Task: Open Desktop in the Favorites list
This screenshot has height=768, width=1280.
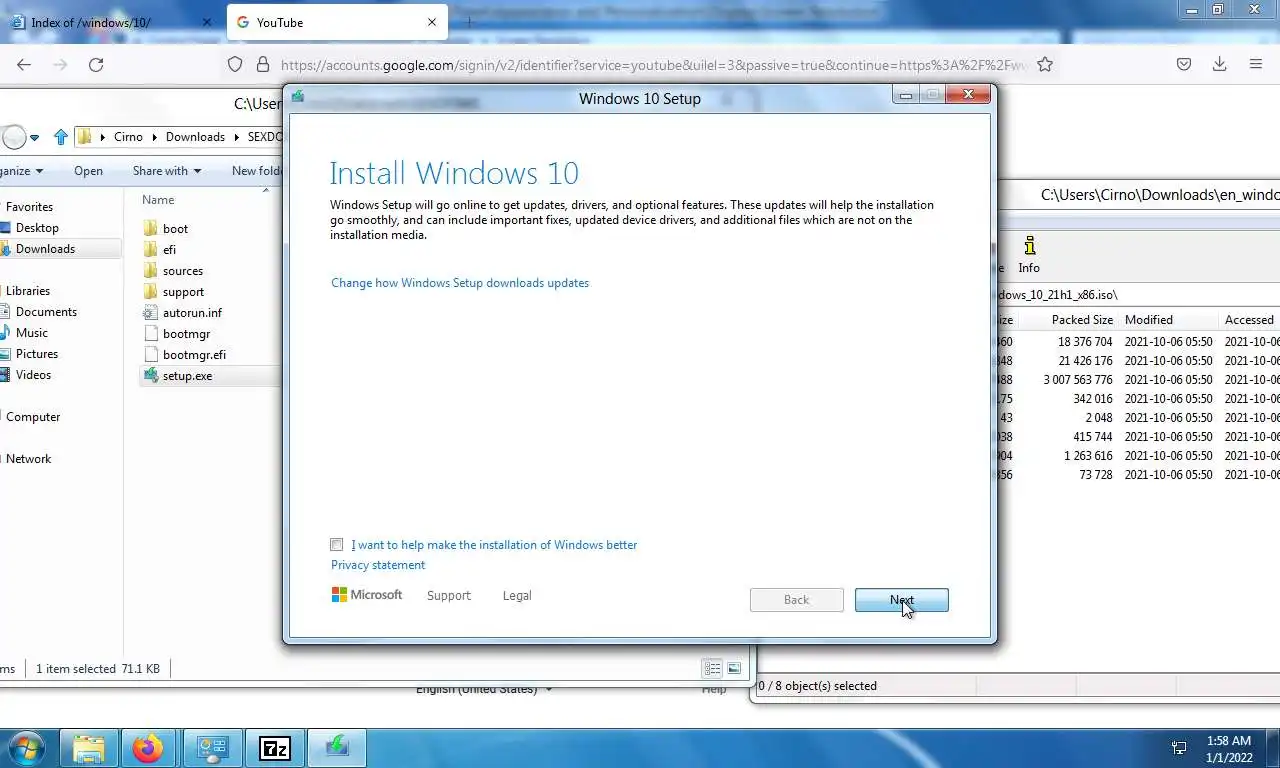Action: click(37, 228)
